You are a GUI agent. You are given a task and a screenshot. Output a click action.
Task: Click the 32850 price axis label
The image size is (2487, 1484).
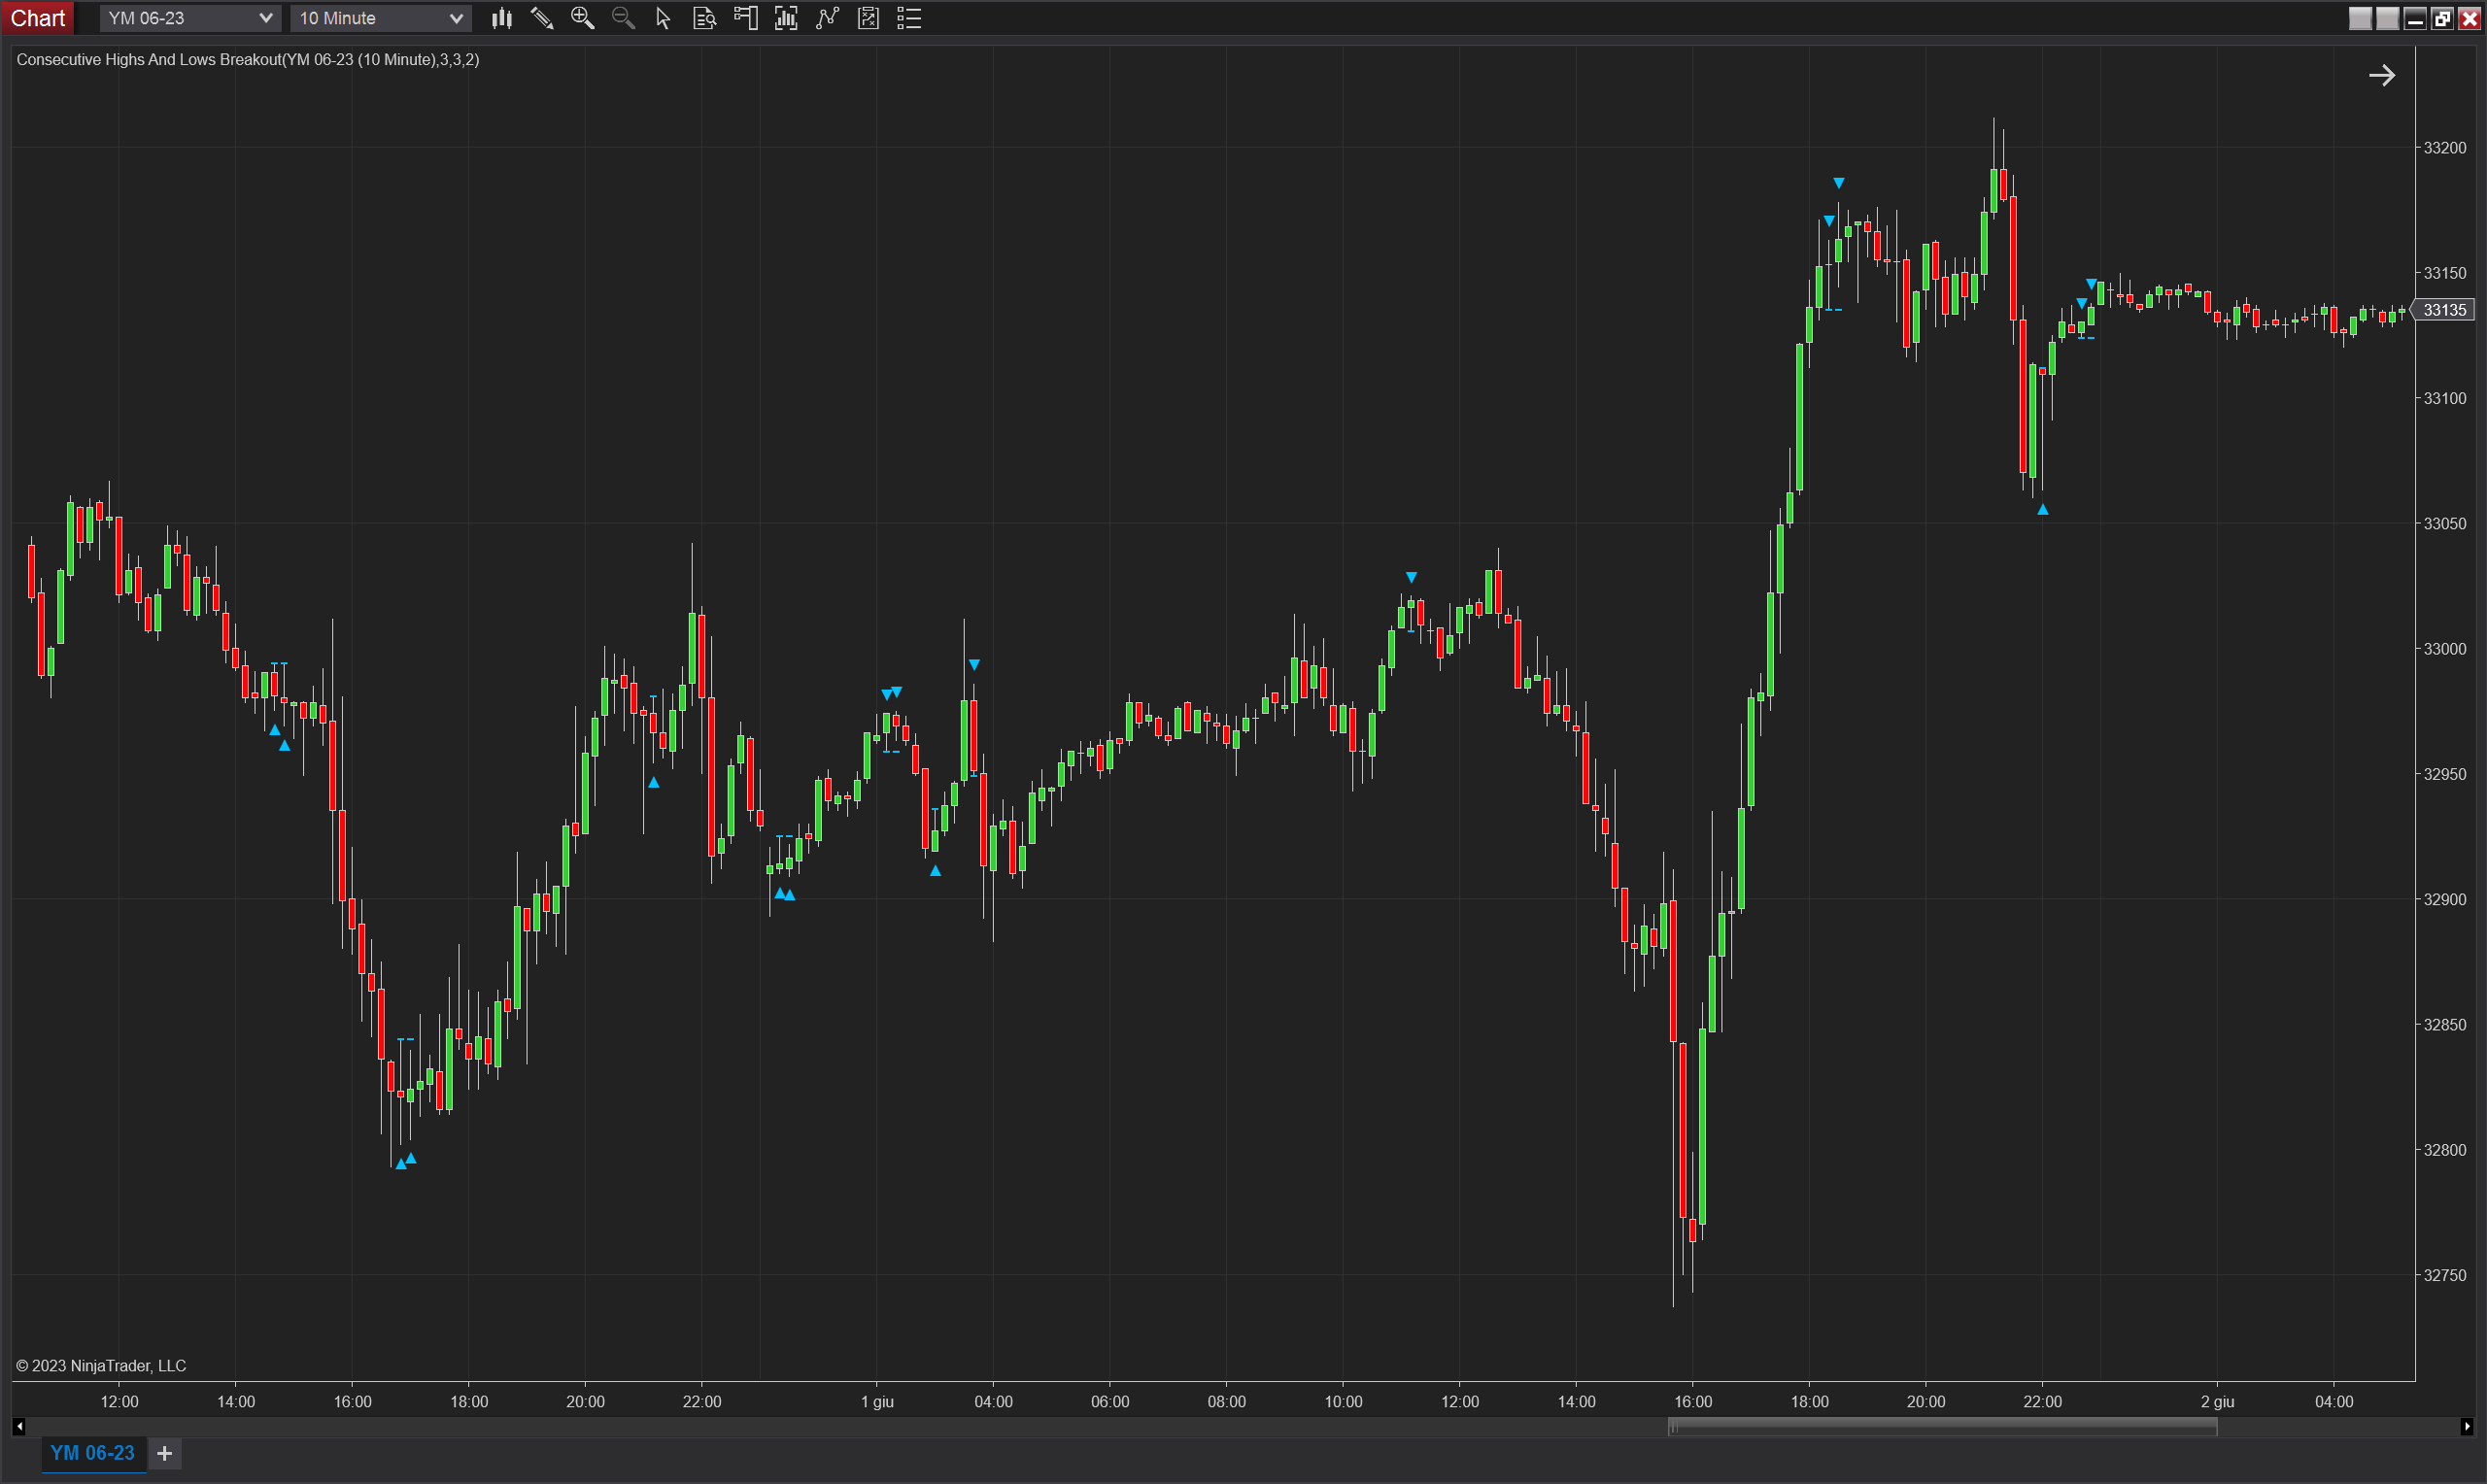(2445, 1025)
